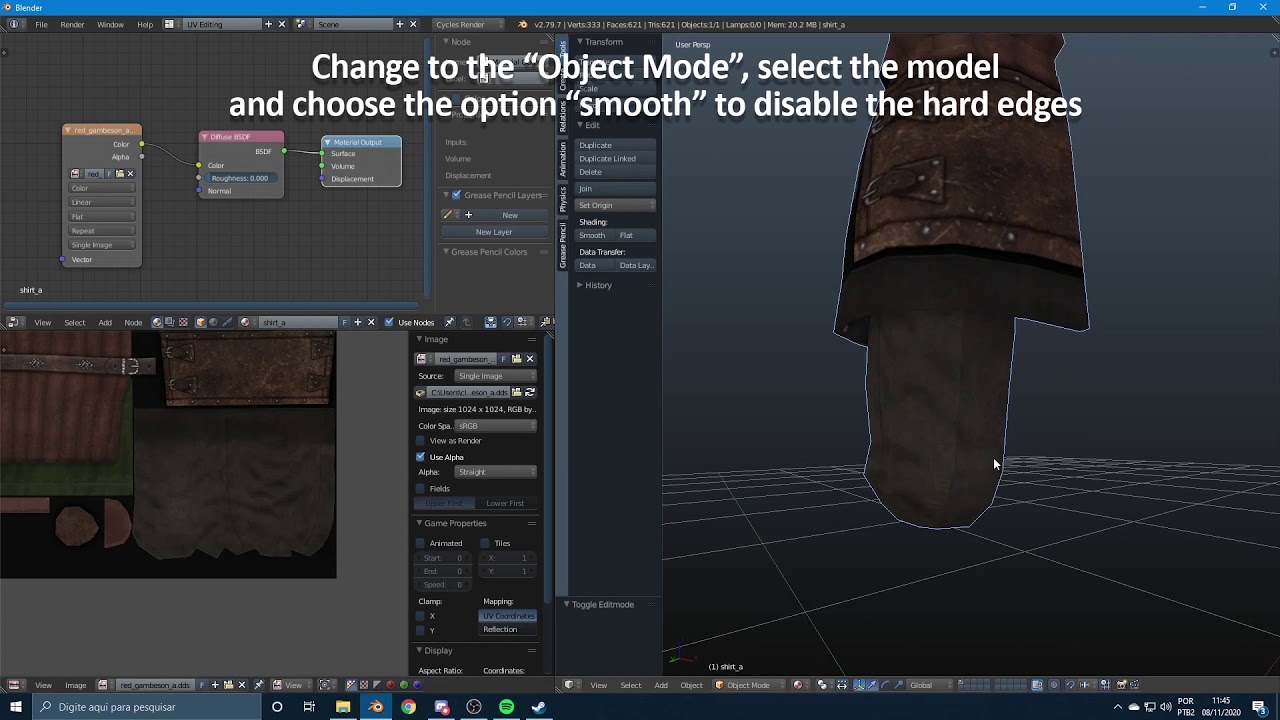The width and height of the screenshot is (1280, 720).
Task: Open the Source Single Image dropdown
Action: (x=495, y=376)
